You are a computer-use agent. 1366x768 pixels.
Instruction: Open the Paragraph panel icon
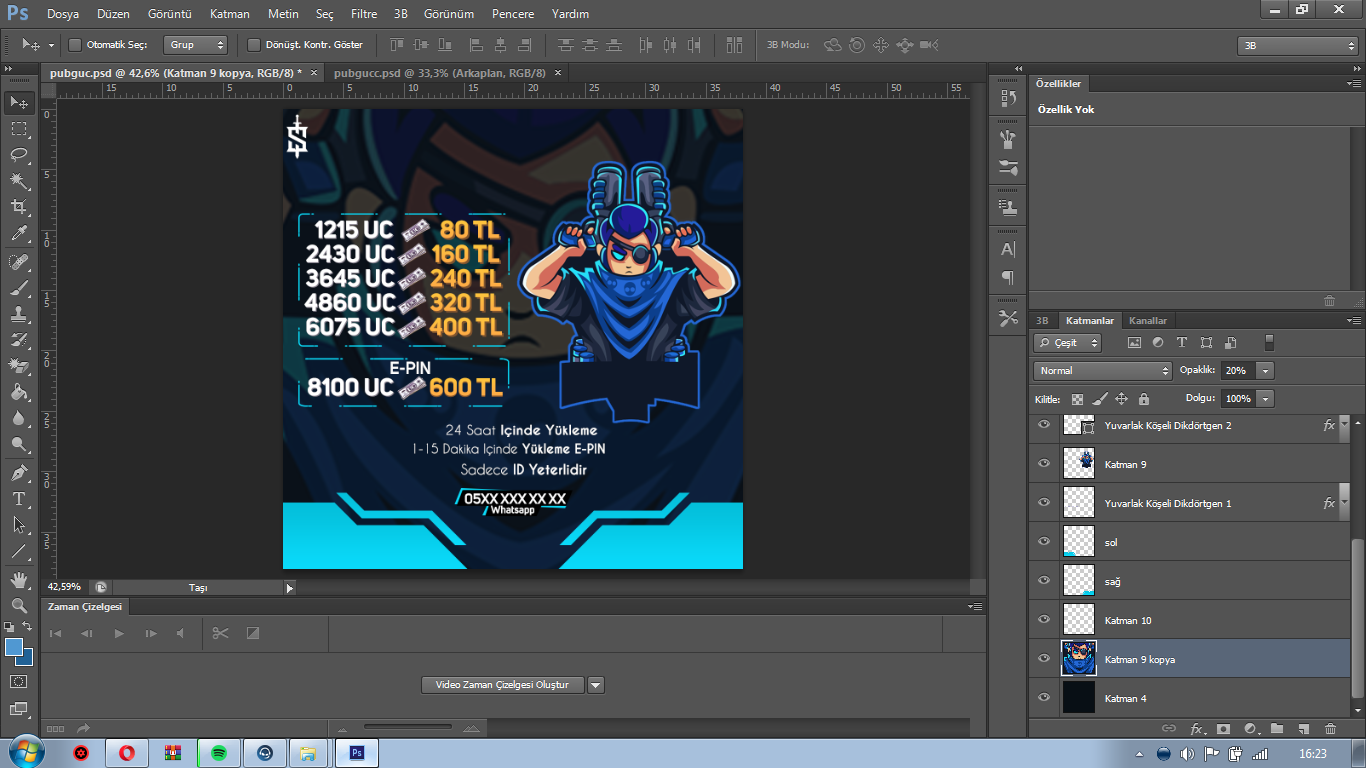pyautogui.click(x=1008, y=277)
